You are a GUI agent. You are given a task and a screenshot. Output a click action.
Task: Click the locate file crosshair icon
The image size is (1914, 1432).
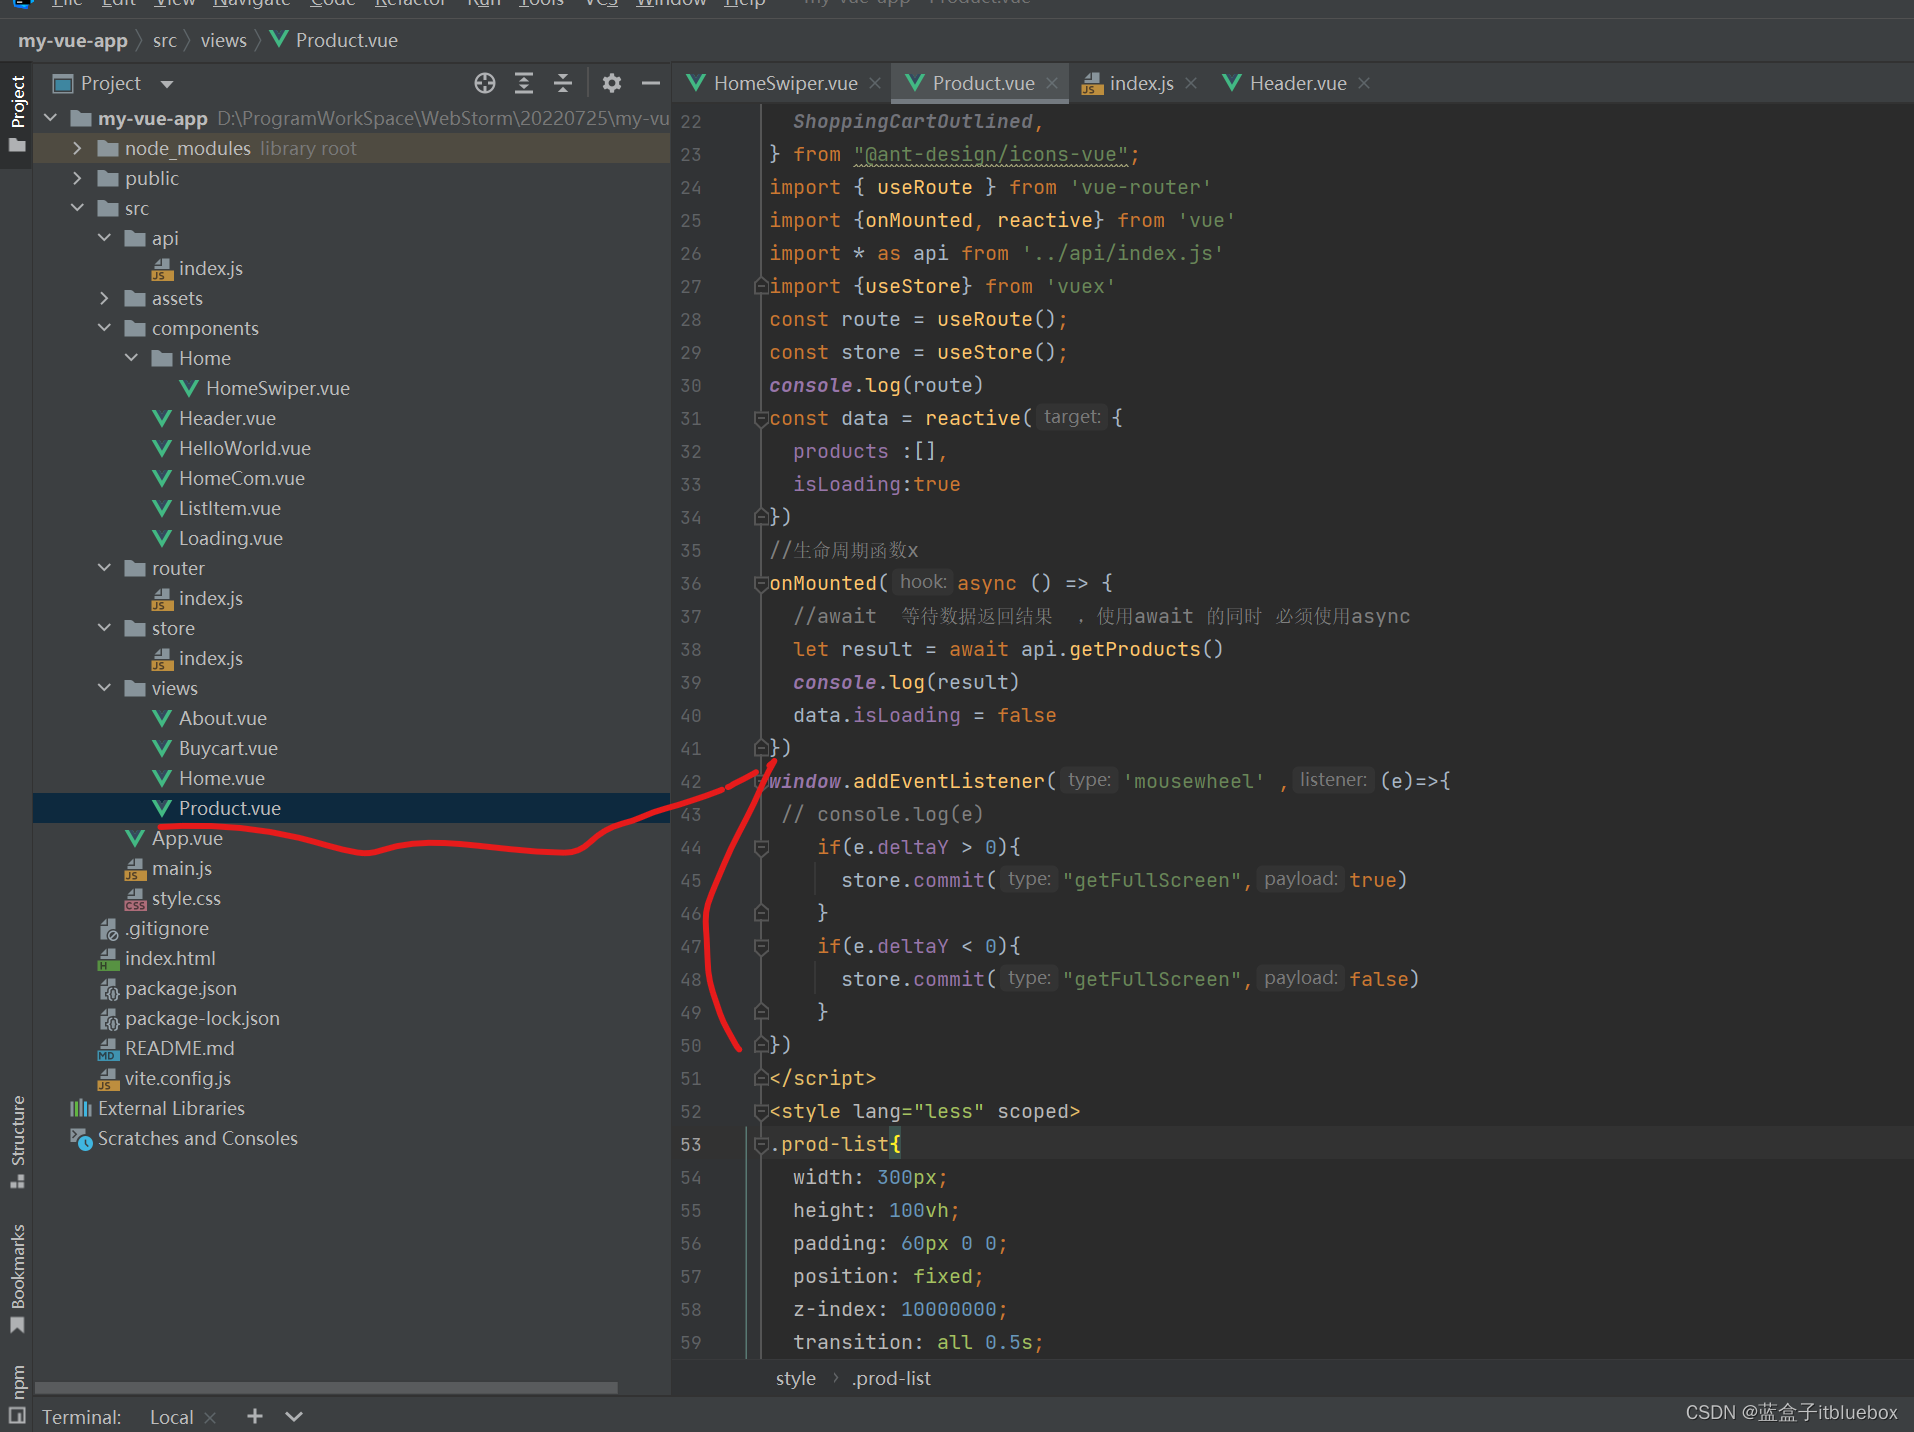coord(485,83)
